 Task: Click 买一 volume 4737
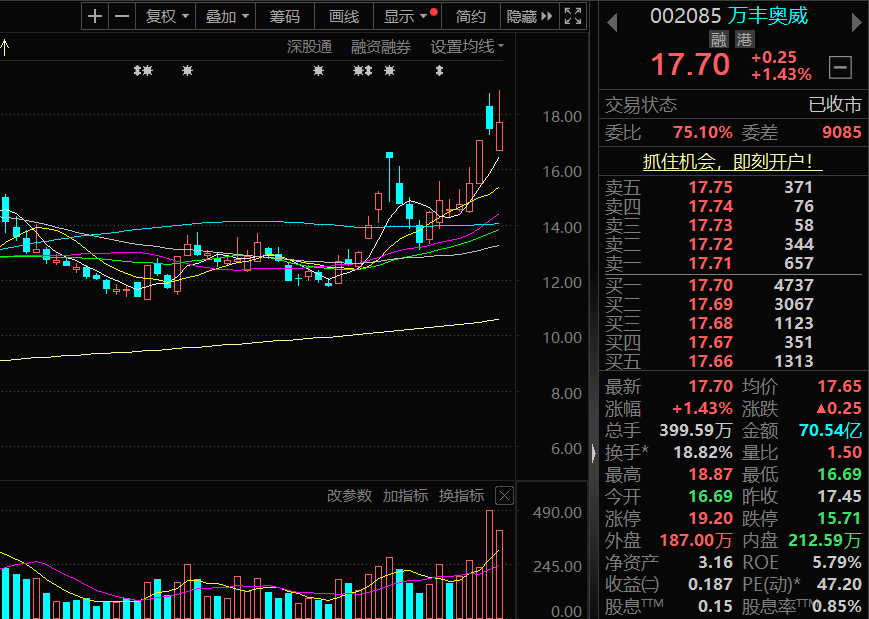coord(794,285)
